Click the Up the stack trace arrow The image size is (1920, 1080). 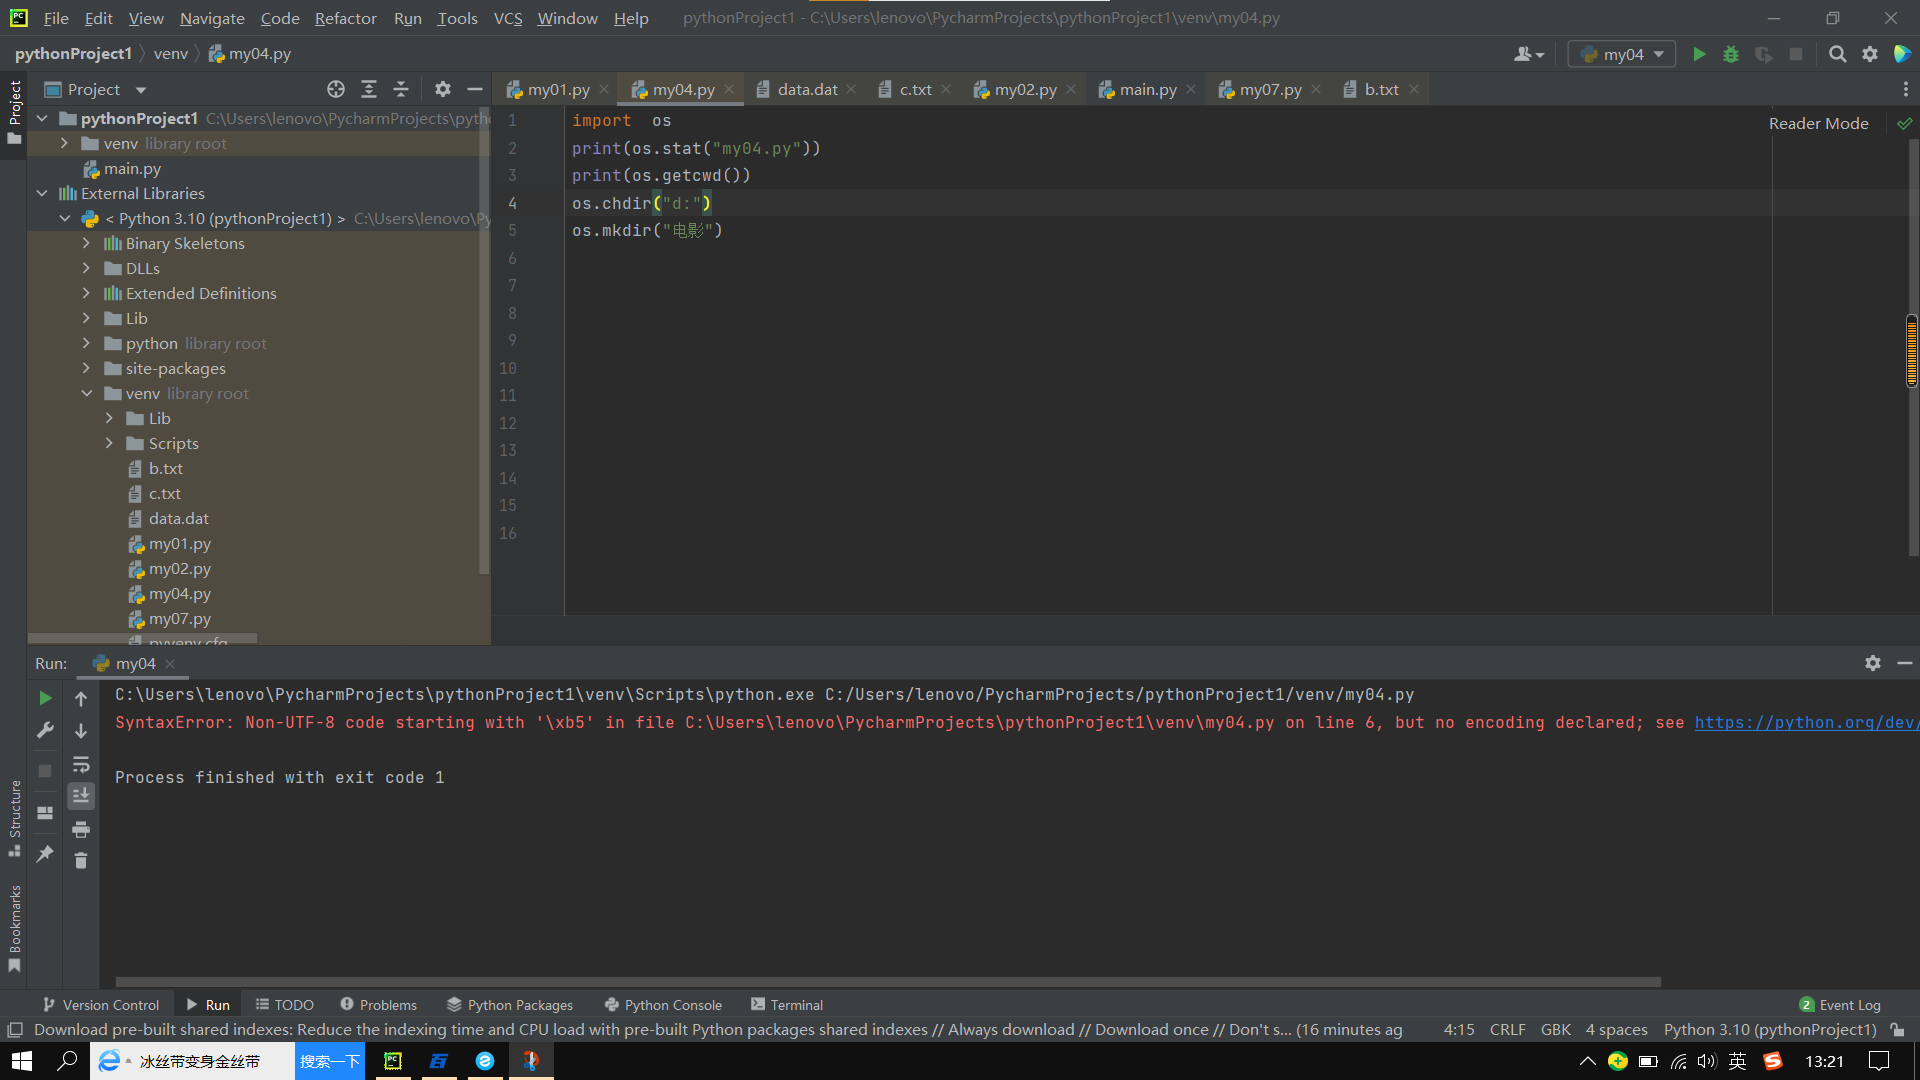[81, 698]
